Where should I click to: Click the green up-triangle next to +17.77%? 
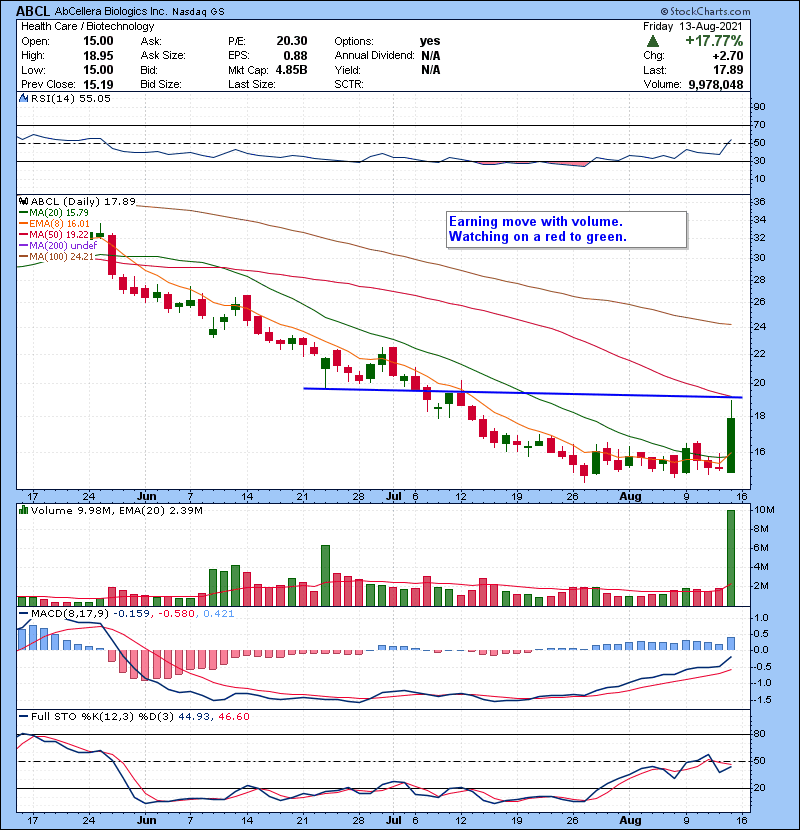(653, 41)
